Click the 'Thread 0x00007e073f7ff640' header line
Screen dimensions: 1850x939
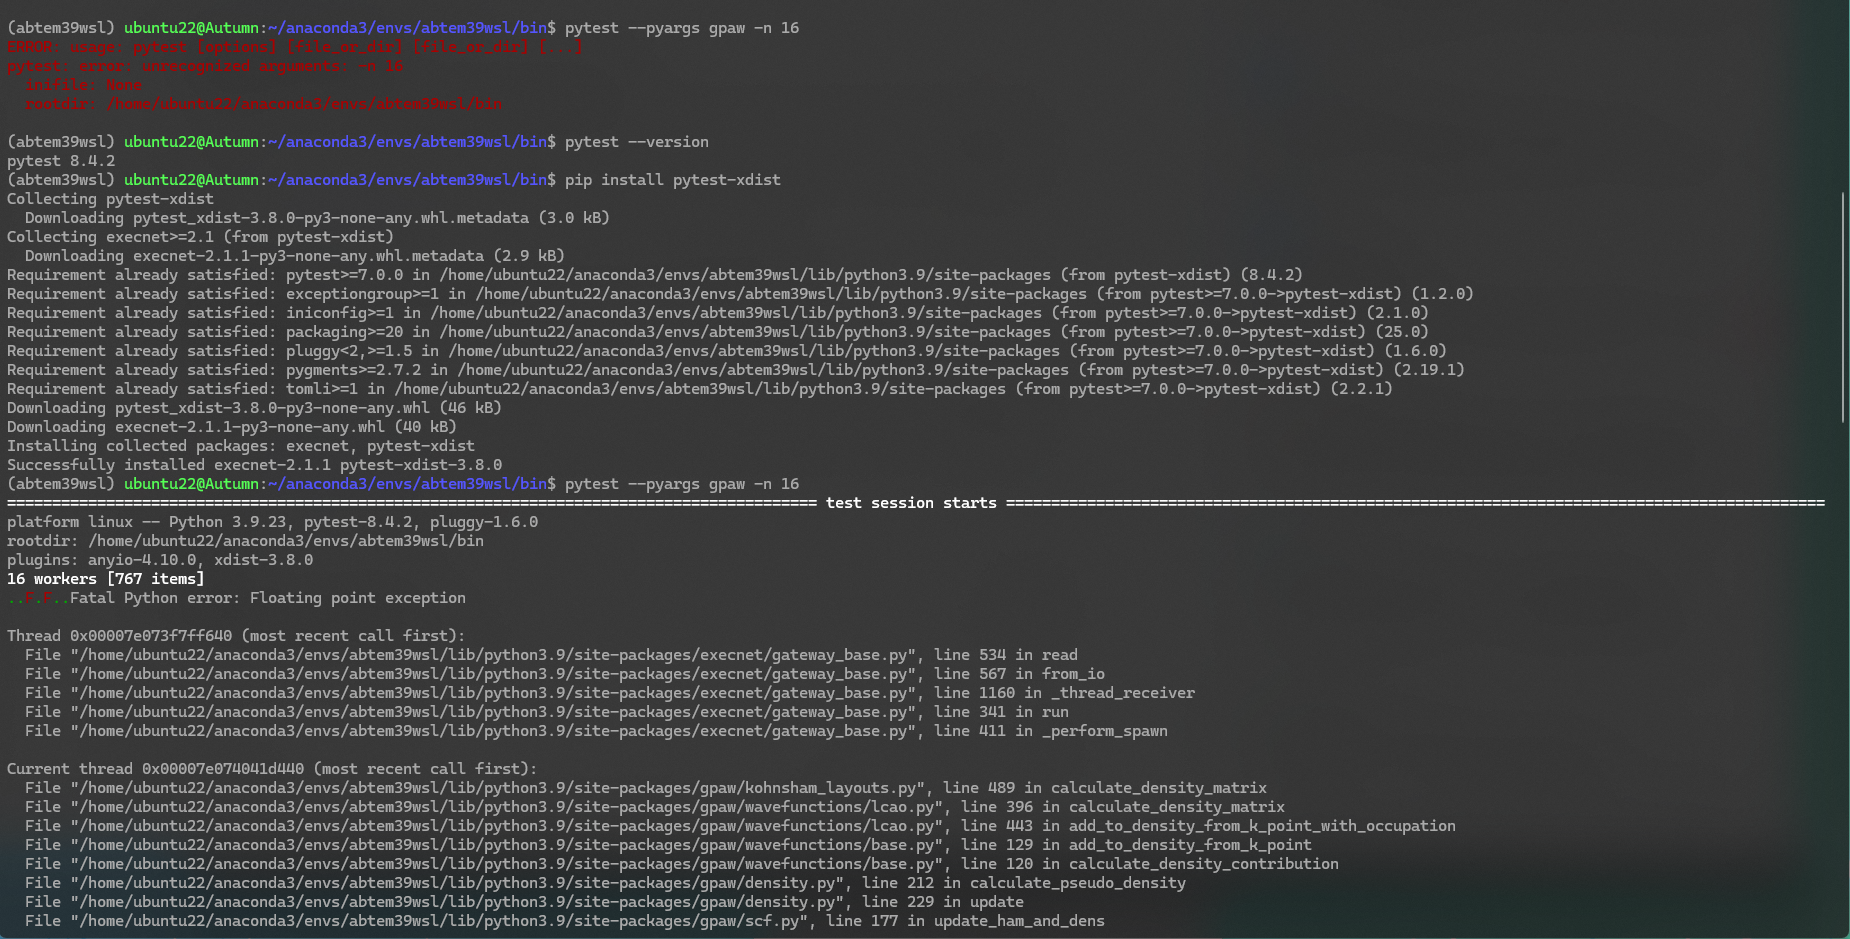[236, 636]
